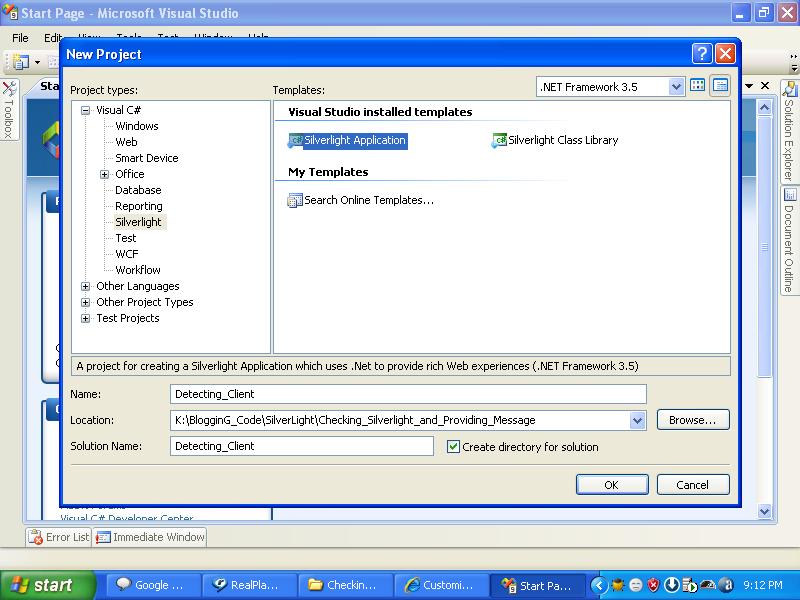The width and height of the screenshot is (800, 600).
Task: Collapse the Visual C# tree node
Action: [x=86, y=110]
